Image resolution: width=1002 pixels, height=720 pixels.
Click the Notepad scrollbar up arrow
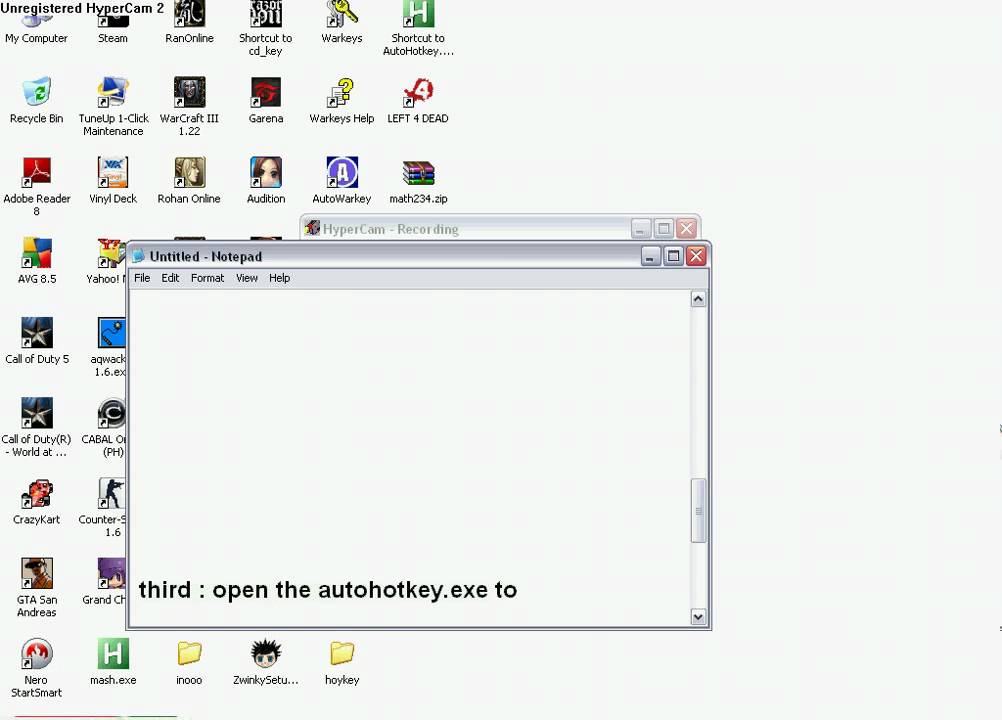[698, 299]
